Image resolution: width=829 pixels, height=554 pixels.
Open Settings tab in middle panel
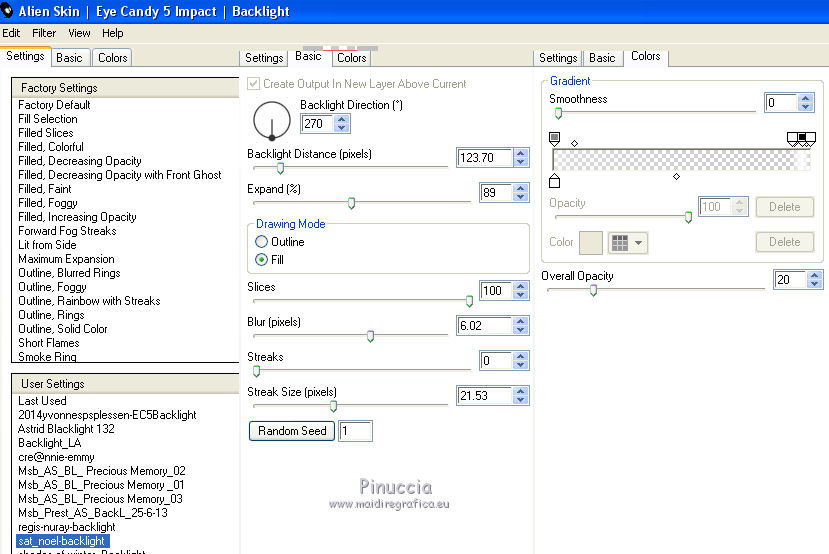click(264, 58)
